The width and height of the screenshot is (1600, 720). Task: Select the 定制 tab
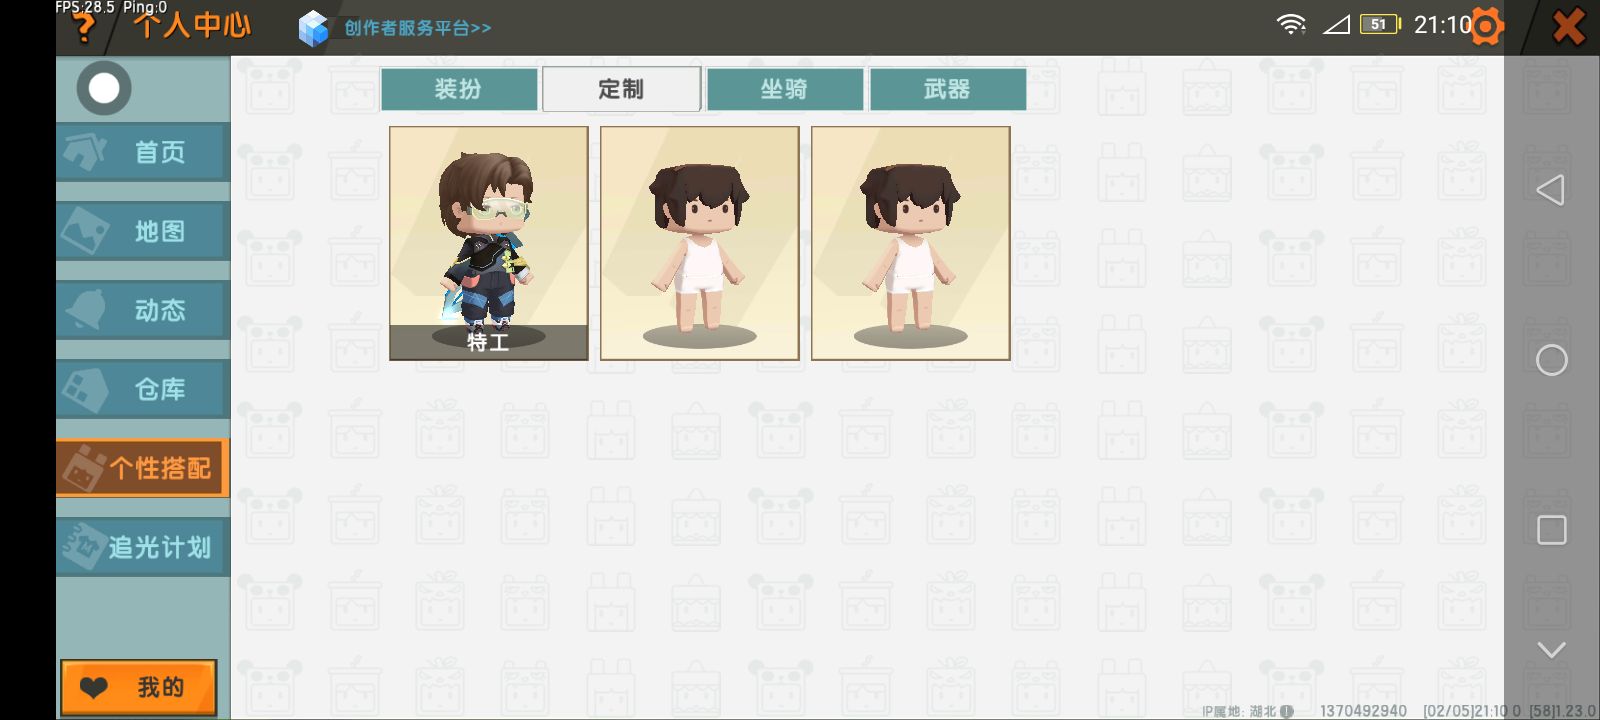(x=621, y=89)
